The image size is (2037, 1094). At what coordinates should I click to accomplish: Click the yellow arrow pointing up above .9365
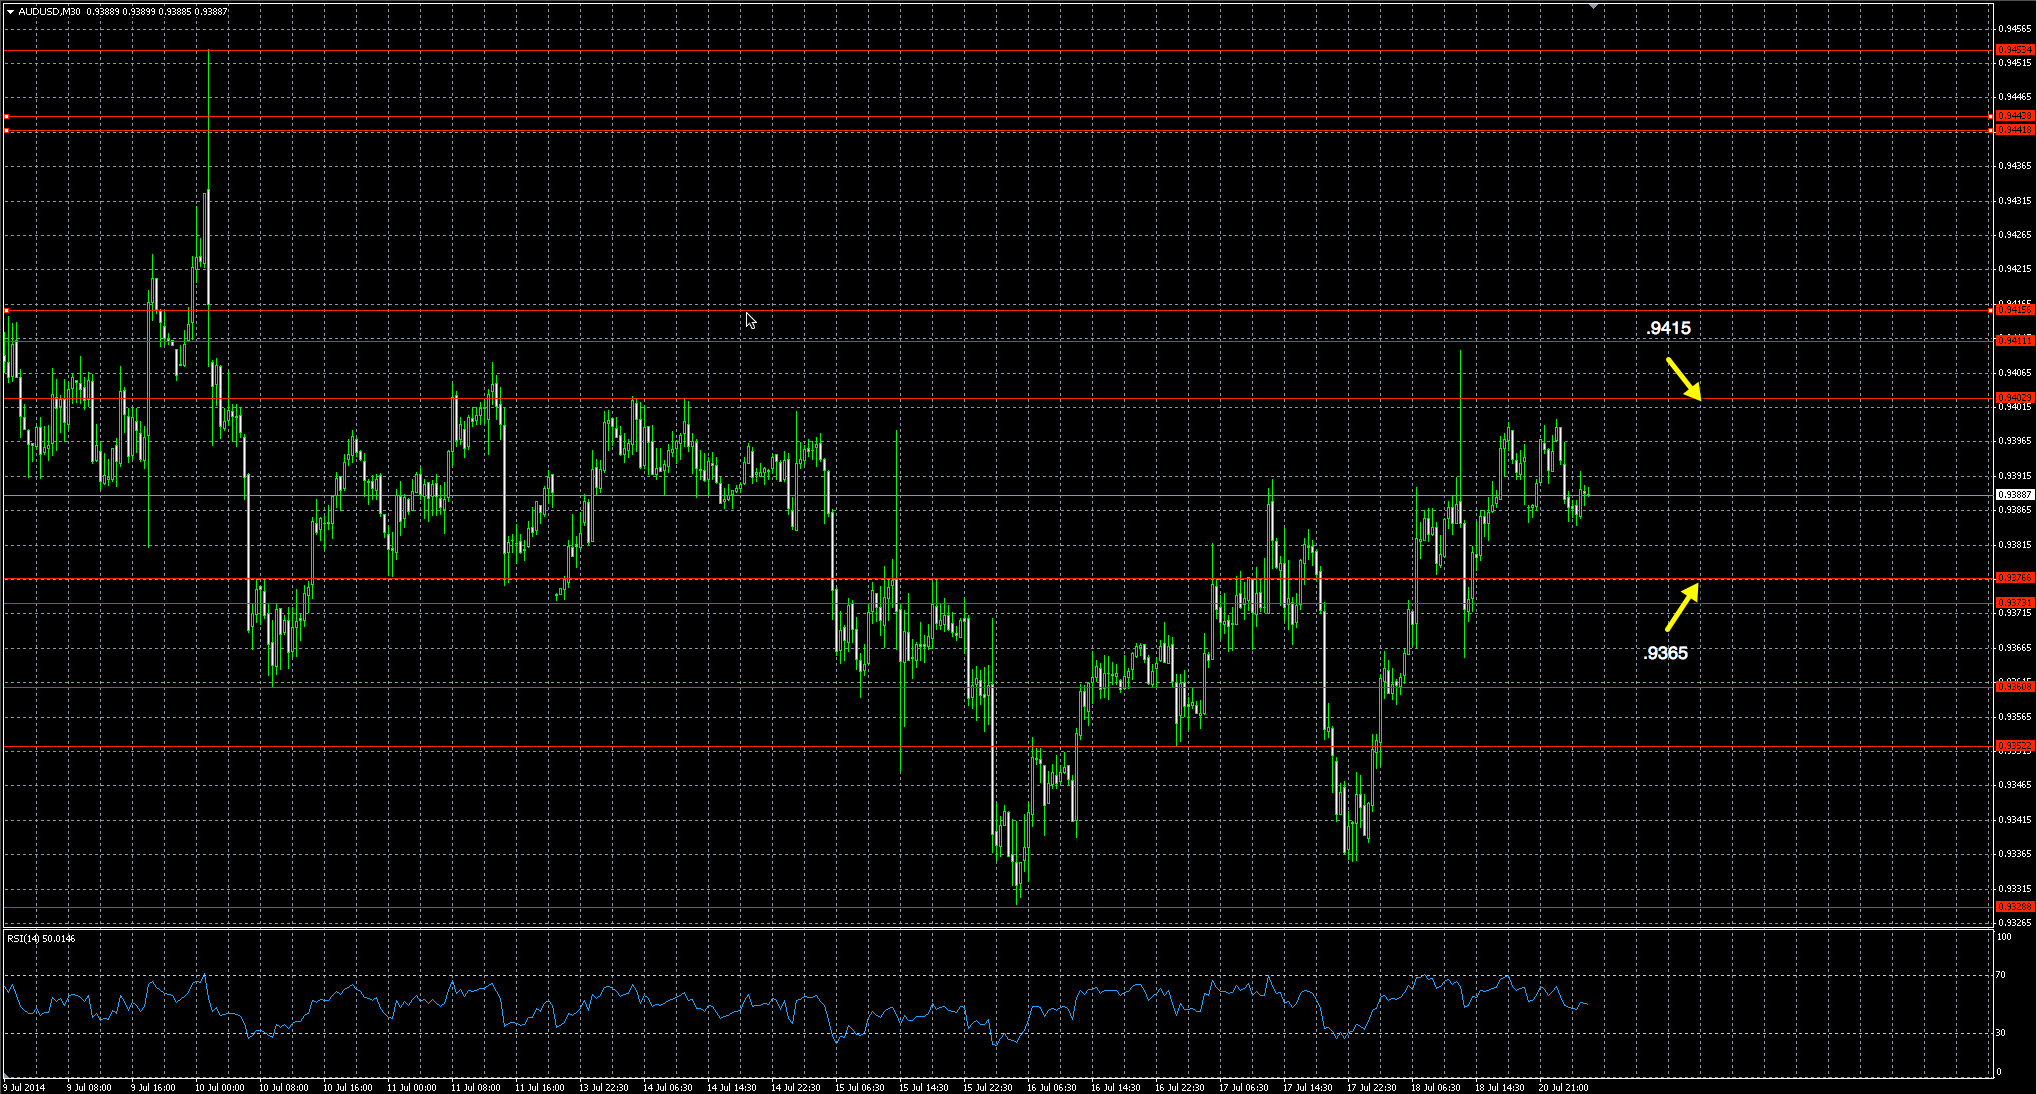coord(1682,607)
